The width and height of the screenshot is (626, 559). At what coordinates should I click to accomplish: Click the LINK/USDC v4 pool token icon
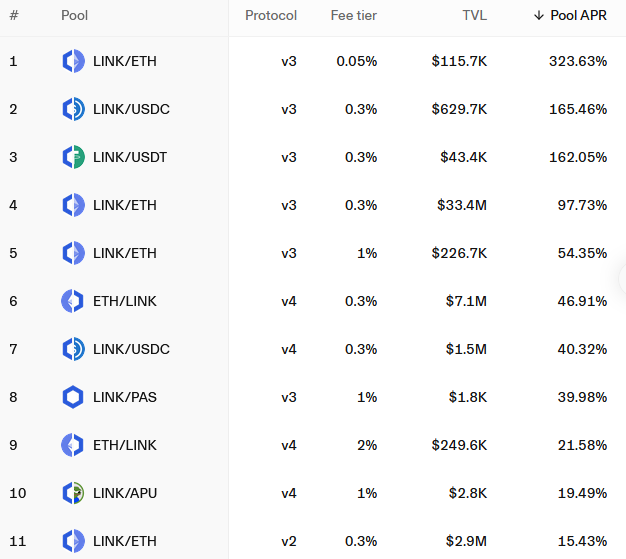(x=73, y=349)
